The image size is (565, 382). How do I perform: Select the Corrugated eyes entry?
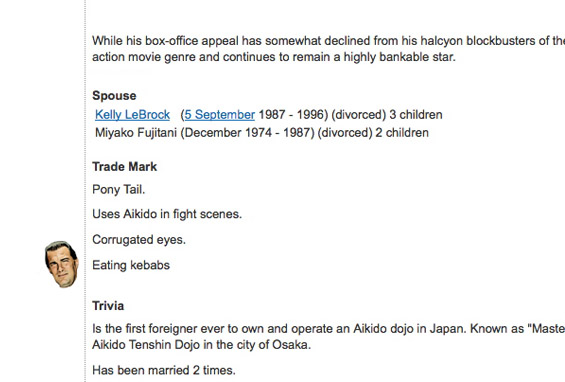point(139,240)
